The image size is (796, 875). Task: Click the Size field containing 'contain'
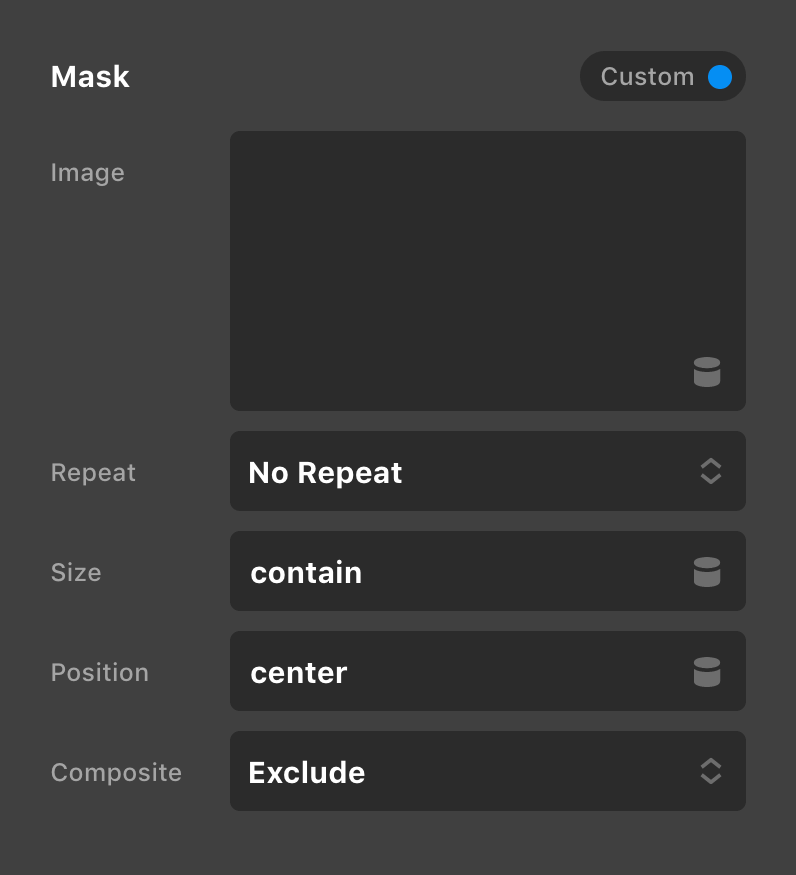(460, 572)
